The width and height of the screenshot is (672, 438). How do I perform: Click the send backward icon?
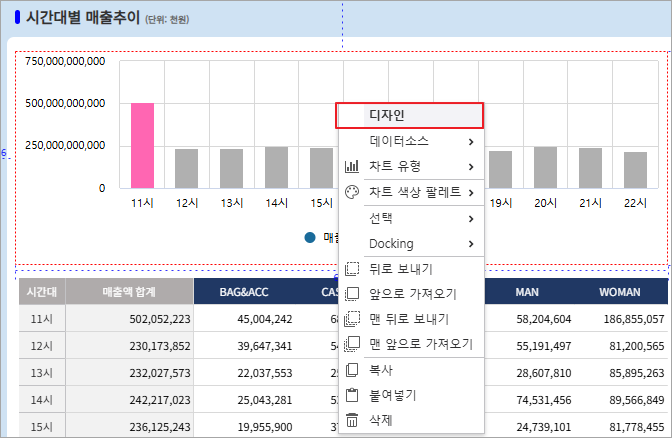(351, 269)
